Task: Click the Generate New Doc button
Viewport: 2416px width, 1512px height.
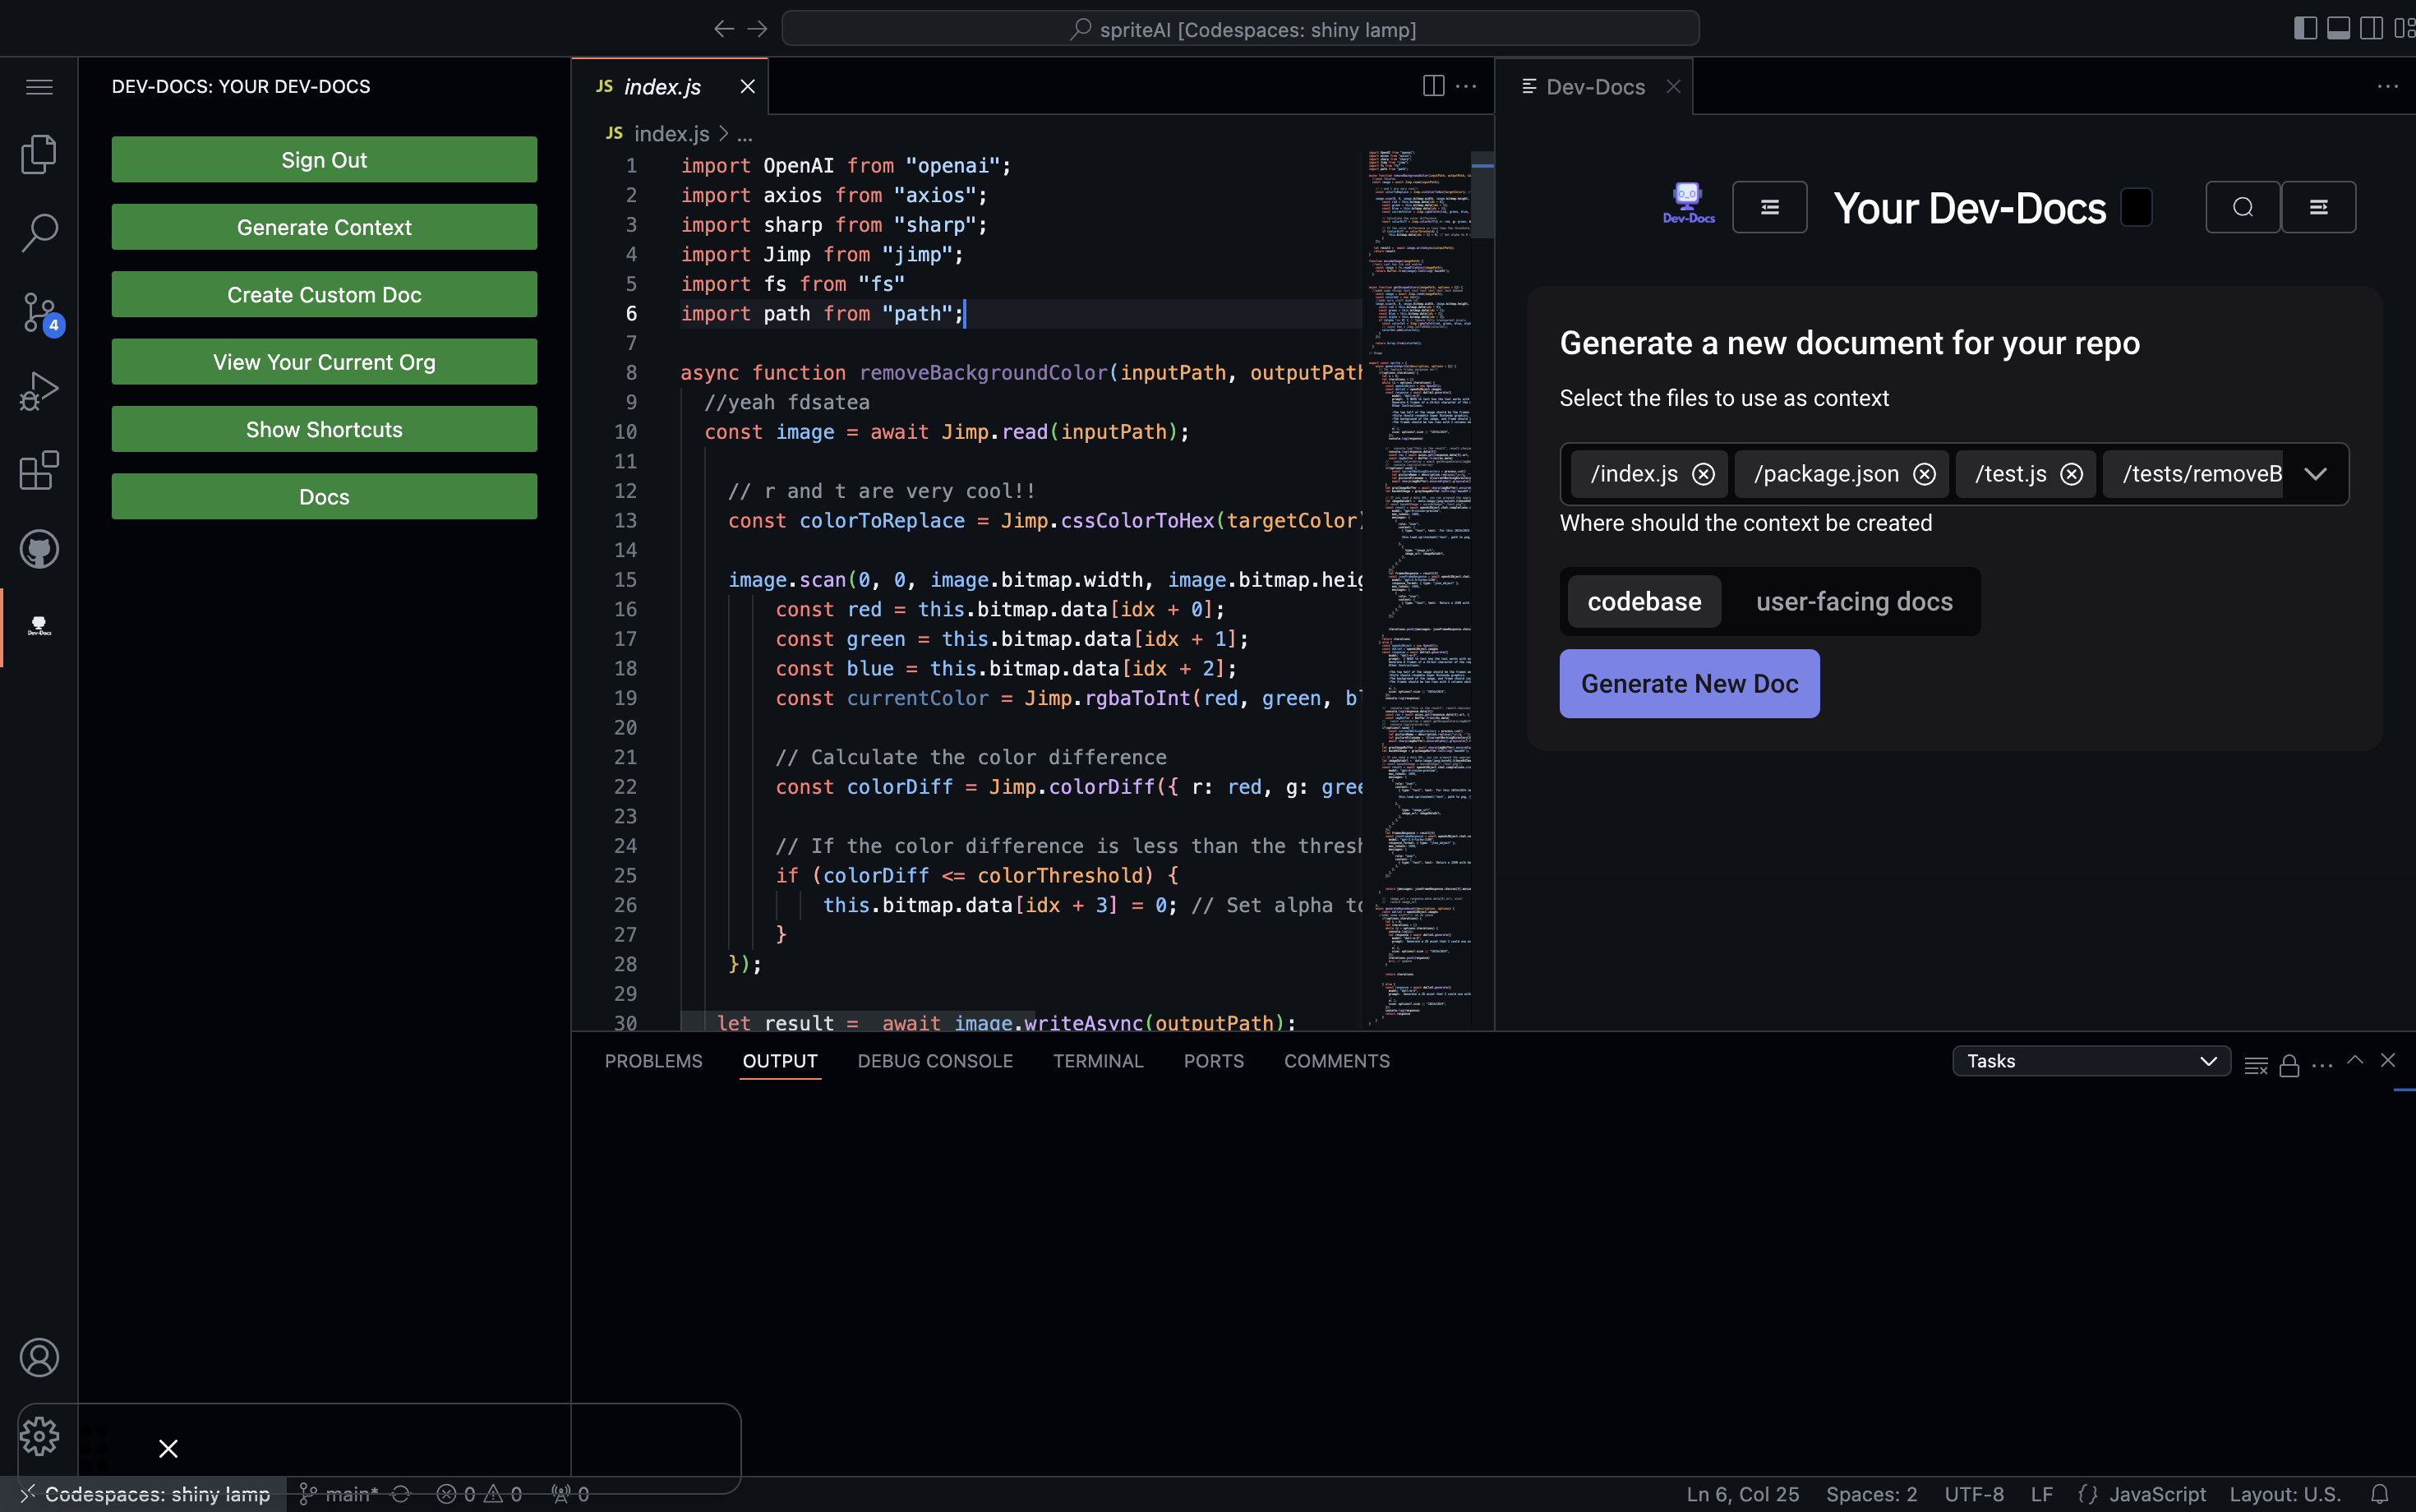Action: 1689,684
